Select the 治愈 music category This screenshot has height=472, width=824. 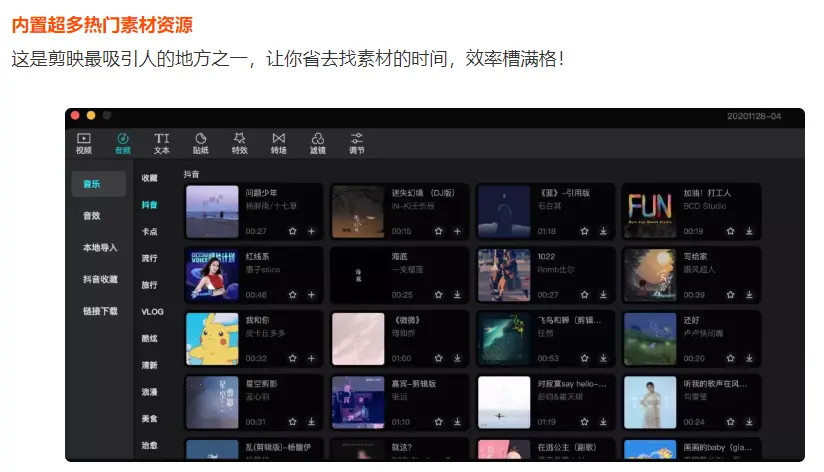click(x=149, y=445)
